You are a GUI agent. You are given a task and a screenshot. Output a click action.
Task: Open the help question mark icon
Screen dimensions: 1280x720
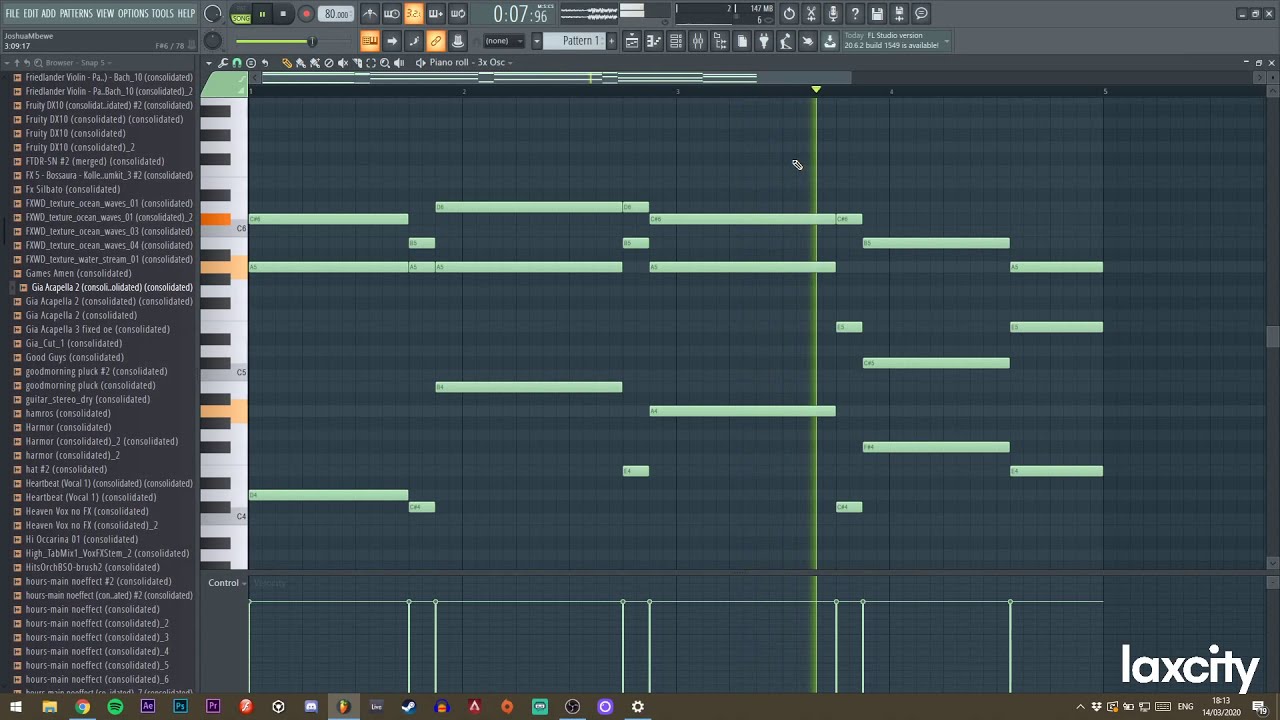pos(855,13)
